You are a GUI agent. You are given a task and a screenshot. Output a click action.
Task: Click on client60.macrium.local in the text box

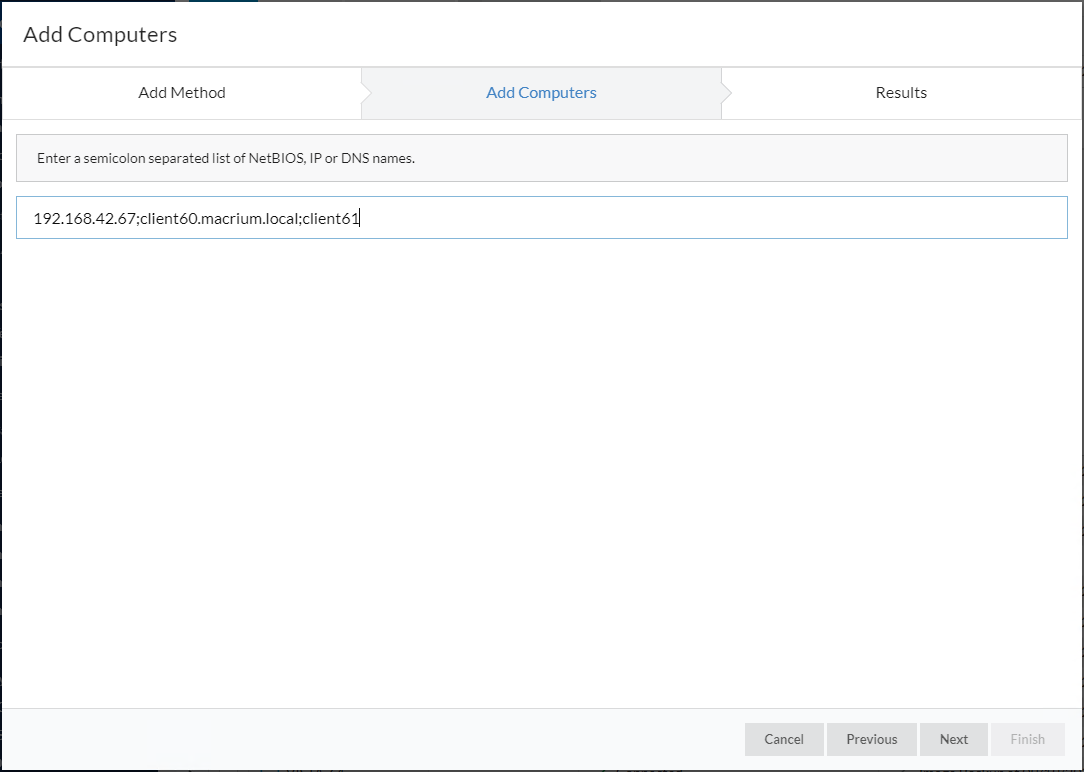click(219, 218)
